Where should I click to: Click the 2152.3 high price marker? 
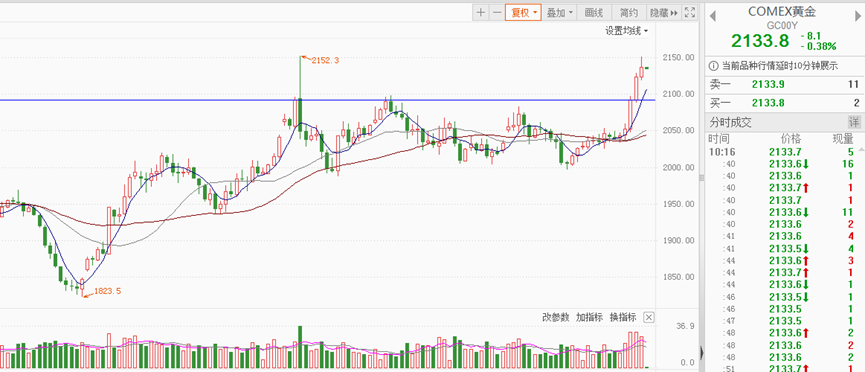pyautogui.click(x=325, y=60)
